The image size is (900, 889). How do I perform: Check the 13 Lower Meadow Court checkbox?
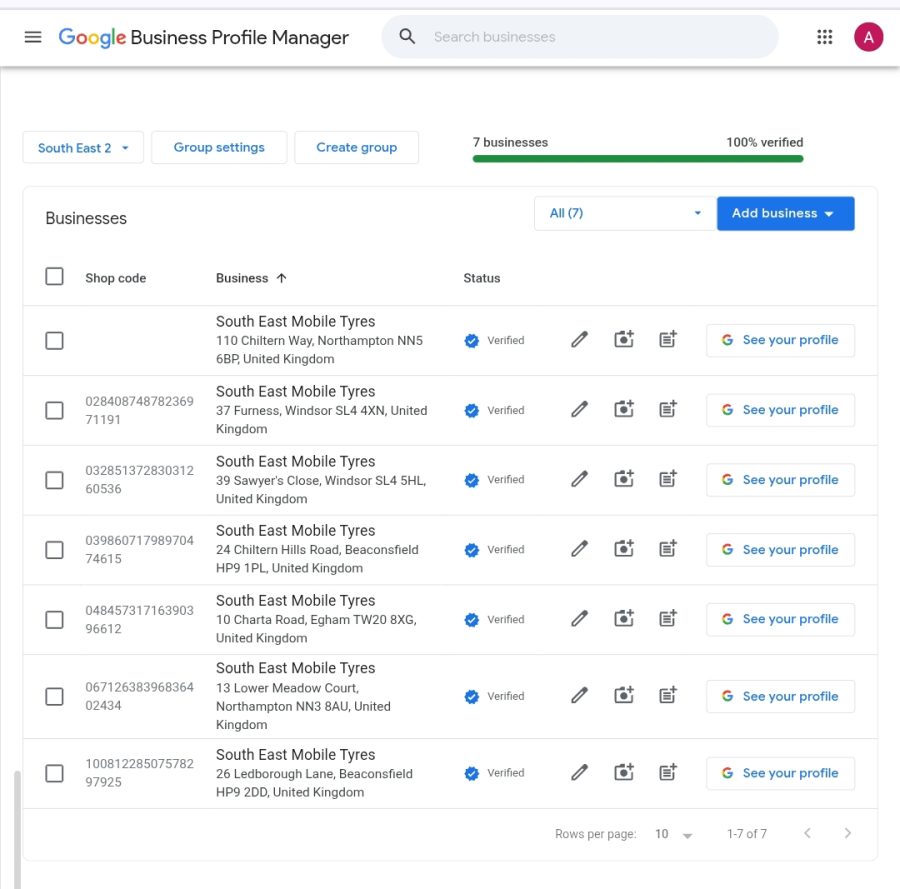pyautogui.click(x=54, y=697)
